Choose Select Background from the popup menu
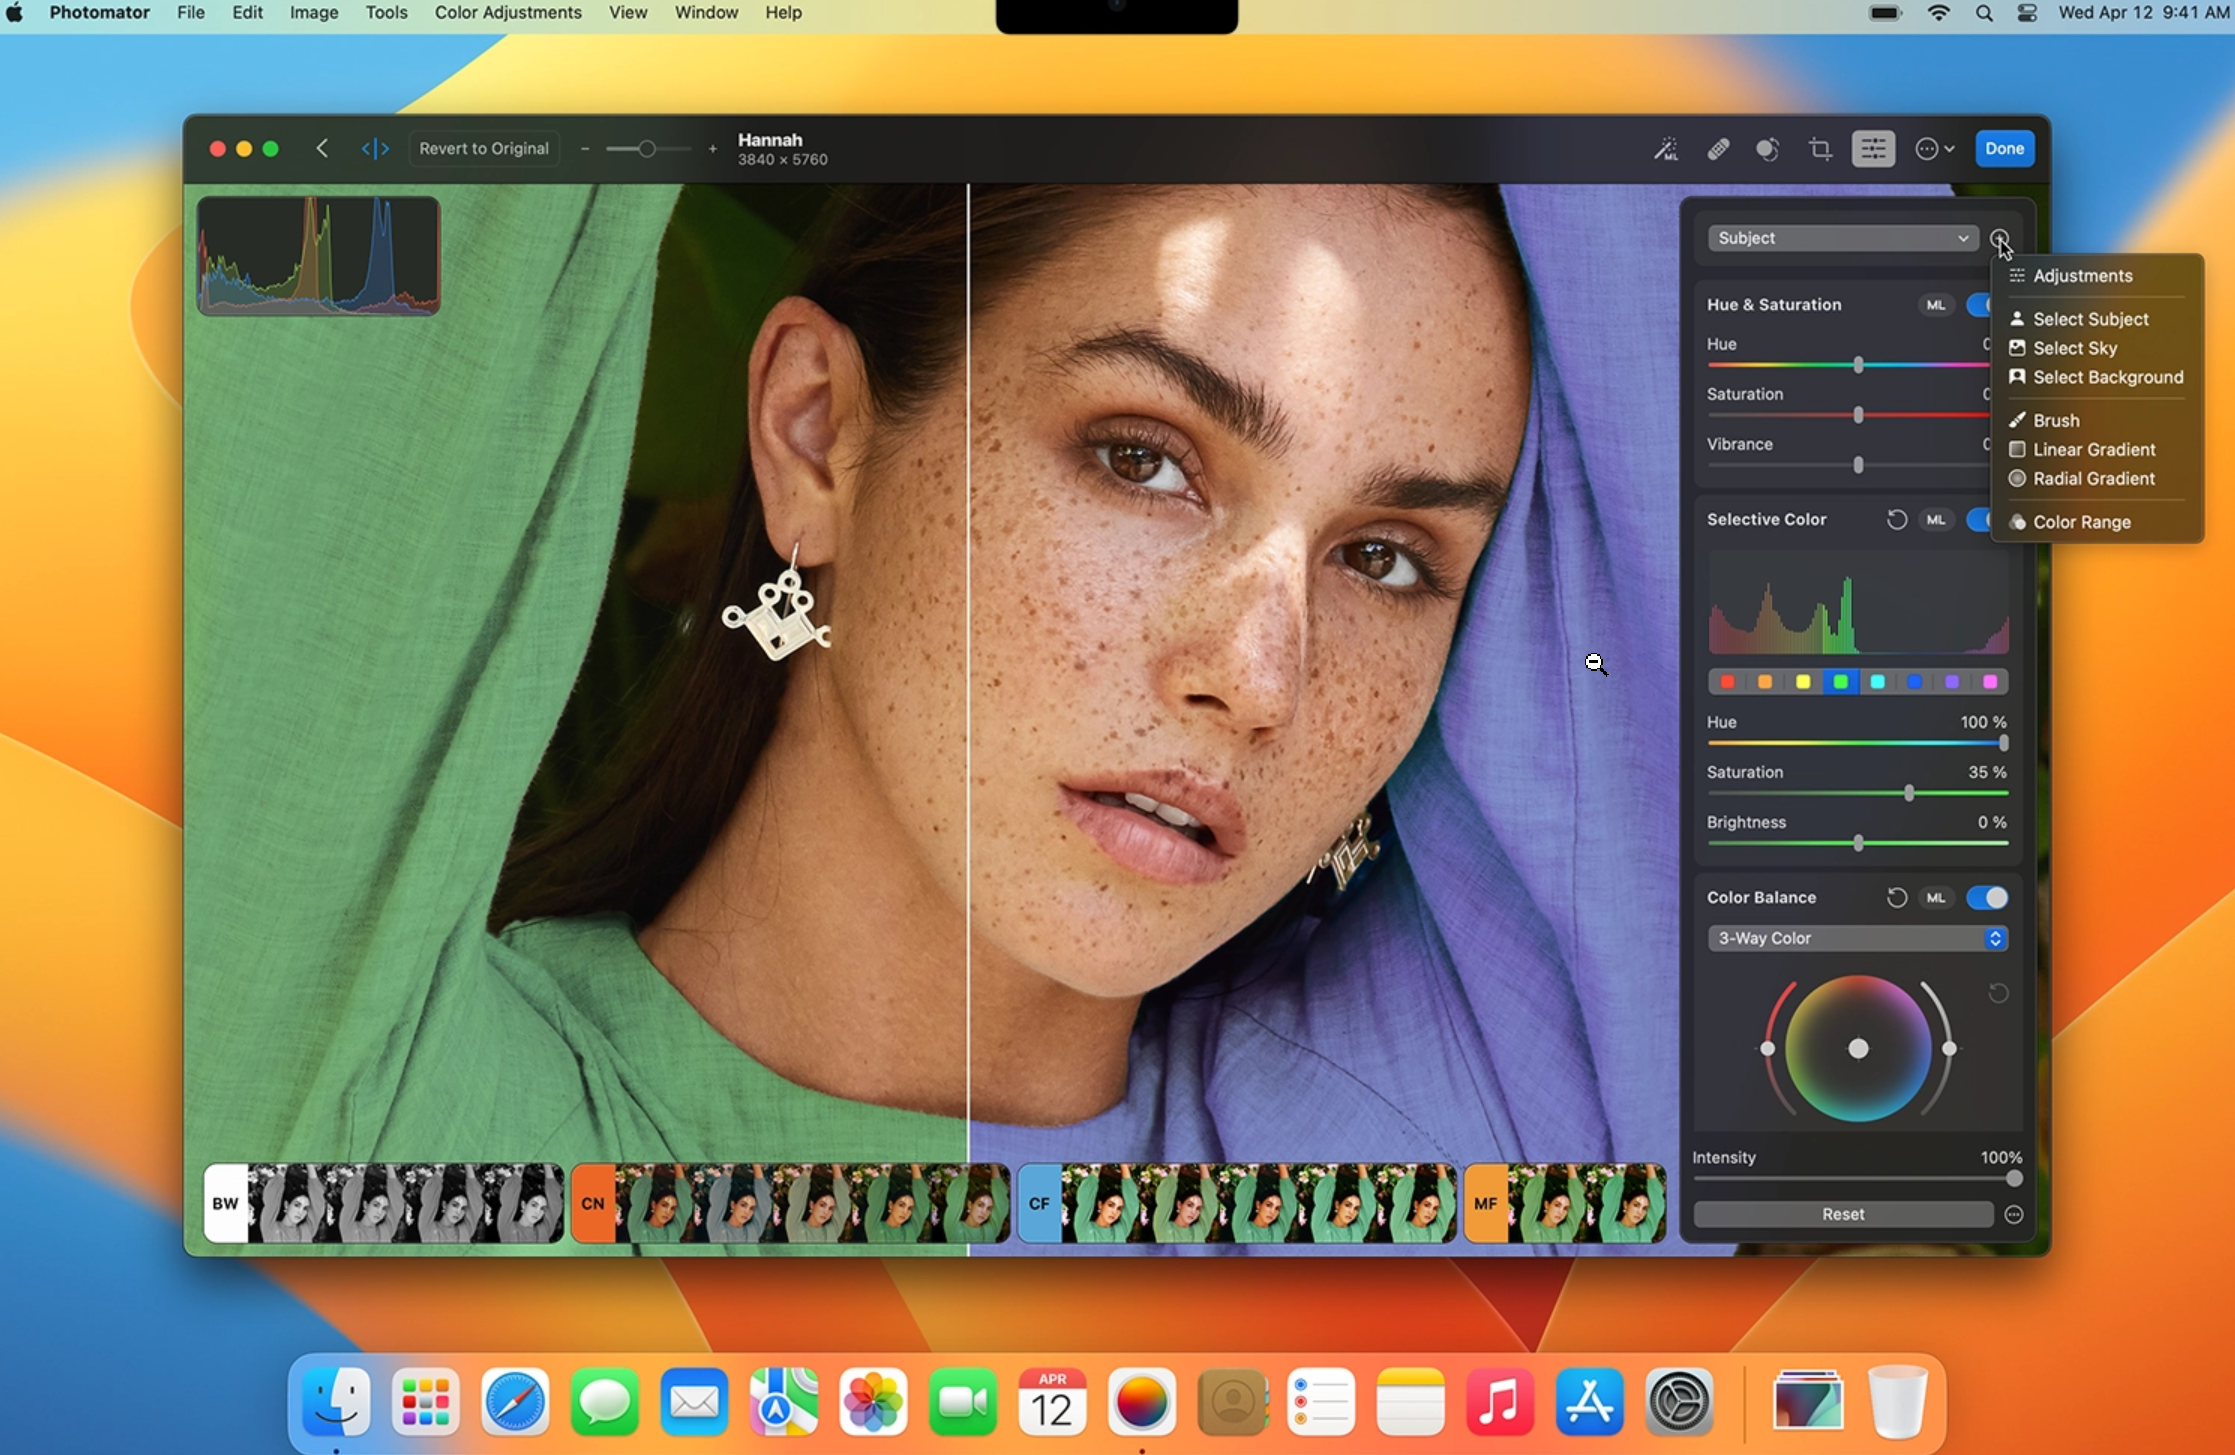 pyautogui.click(x=2107, y=377)
